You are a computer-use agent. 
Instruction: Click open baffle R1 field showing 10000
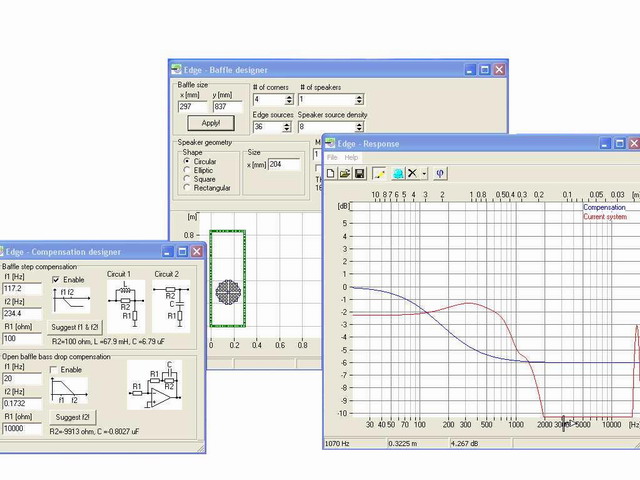[x=22, y=429]
